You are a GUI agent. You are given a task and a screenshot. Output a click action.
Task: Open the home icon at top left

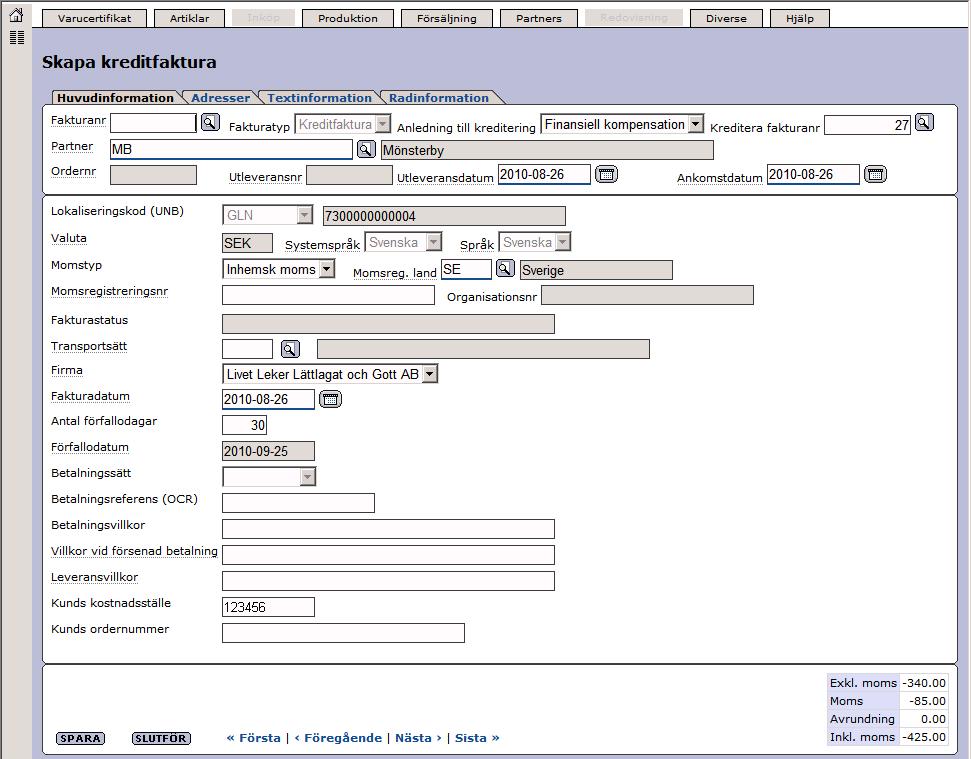pyautogui.click(x=16, y=15)
